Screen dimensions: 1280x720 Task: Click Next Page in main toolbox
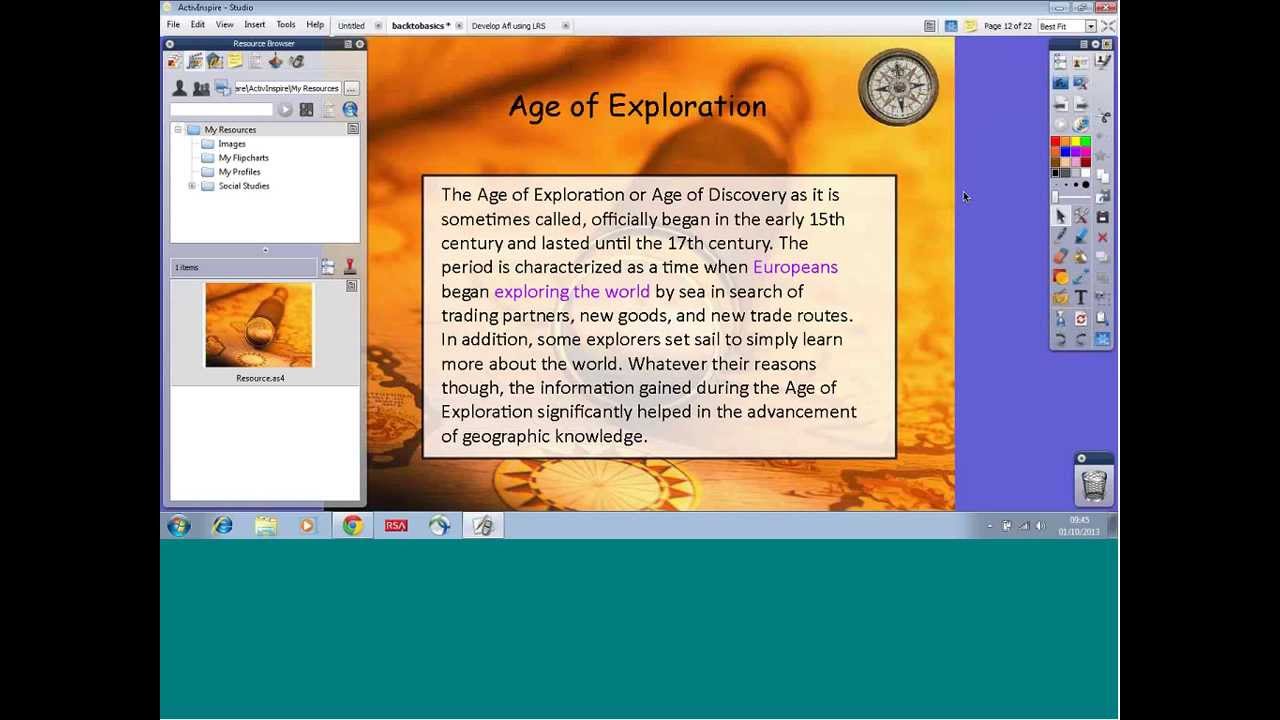point(1081,103)
